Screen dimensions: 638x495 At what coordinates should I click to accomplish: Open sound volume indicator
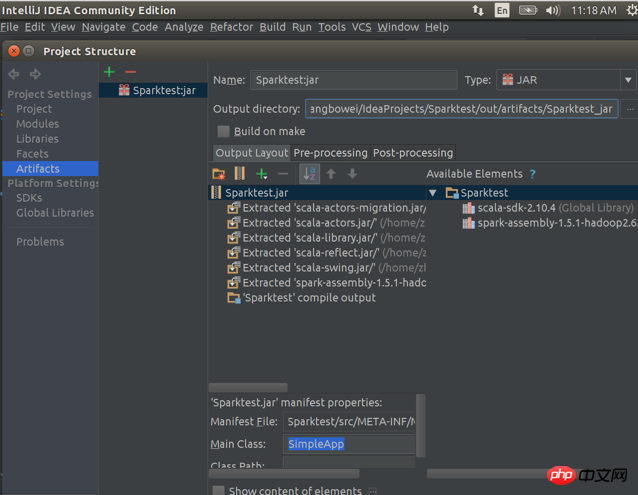point(553,10)
